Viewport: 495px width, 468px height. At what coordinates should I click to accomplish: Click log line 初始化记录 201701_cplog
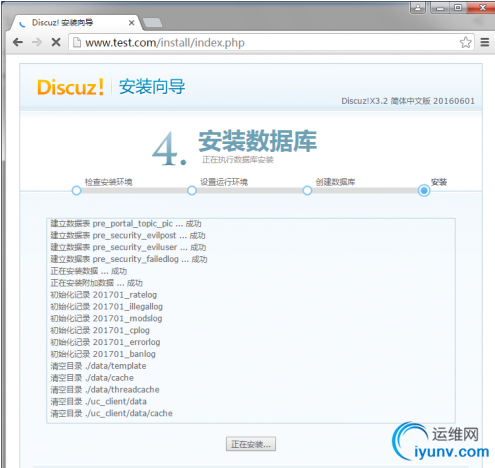click(x=100, y=330)
